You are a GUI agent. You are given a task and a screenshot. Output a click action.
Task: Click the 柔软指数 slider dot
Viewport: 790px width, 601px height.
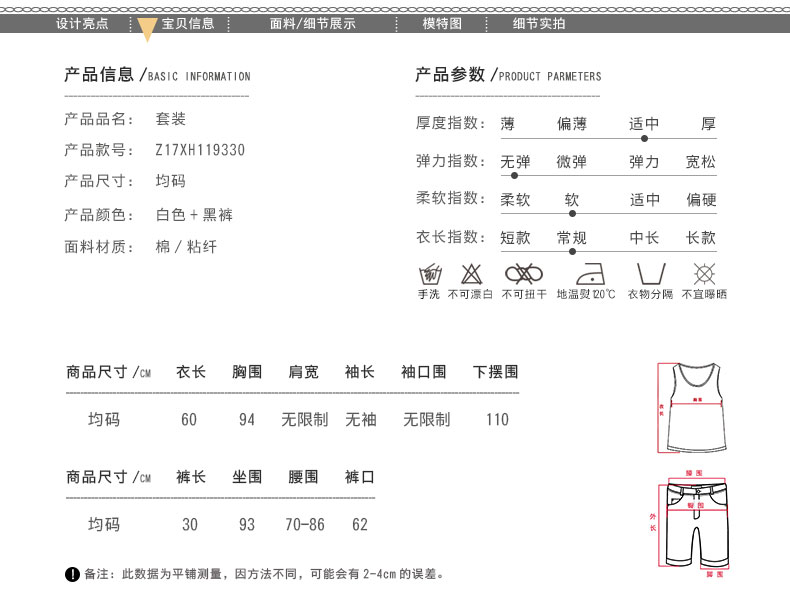tap(572, 214)
